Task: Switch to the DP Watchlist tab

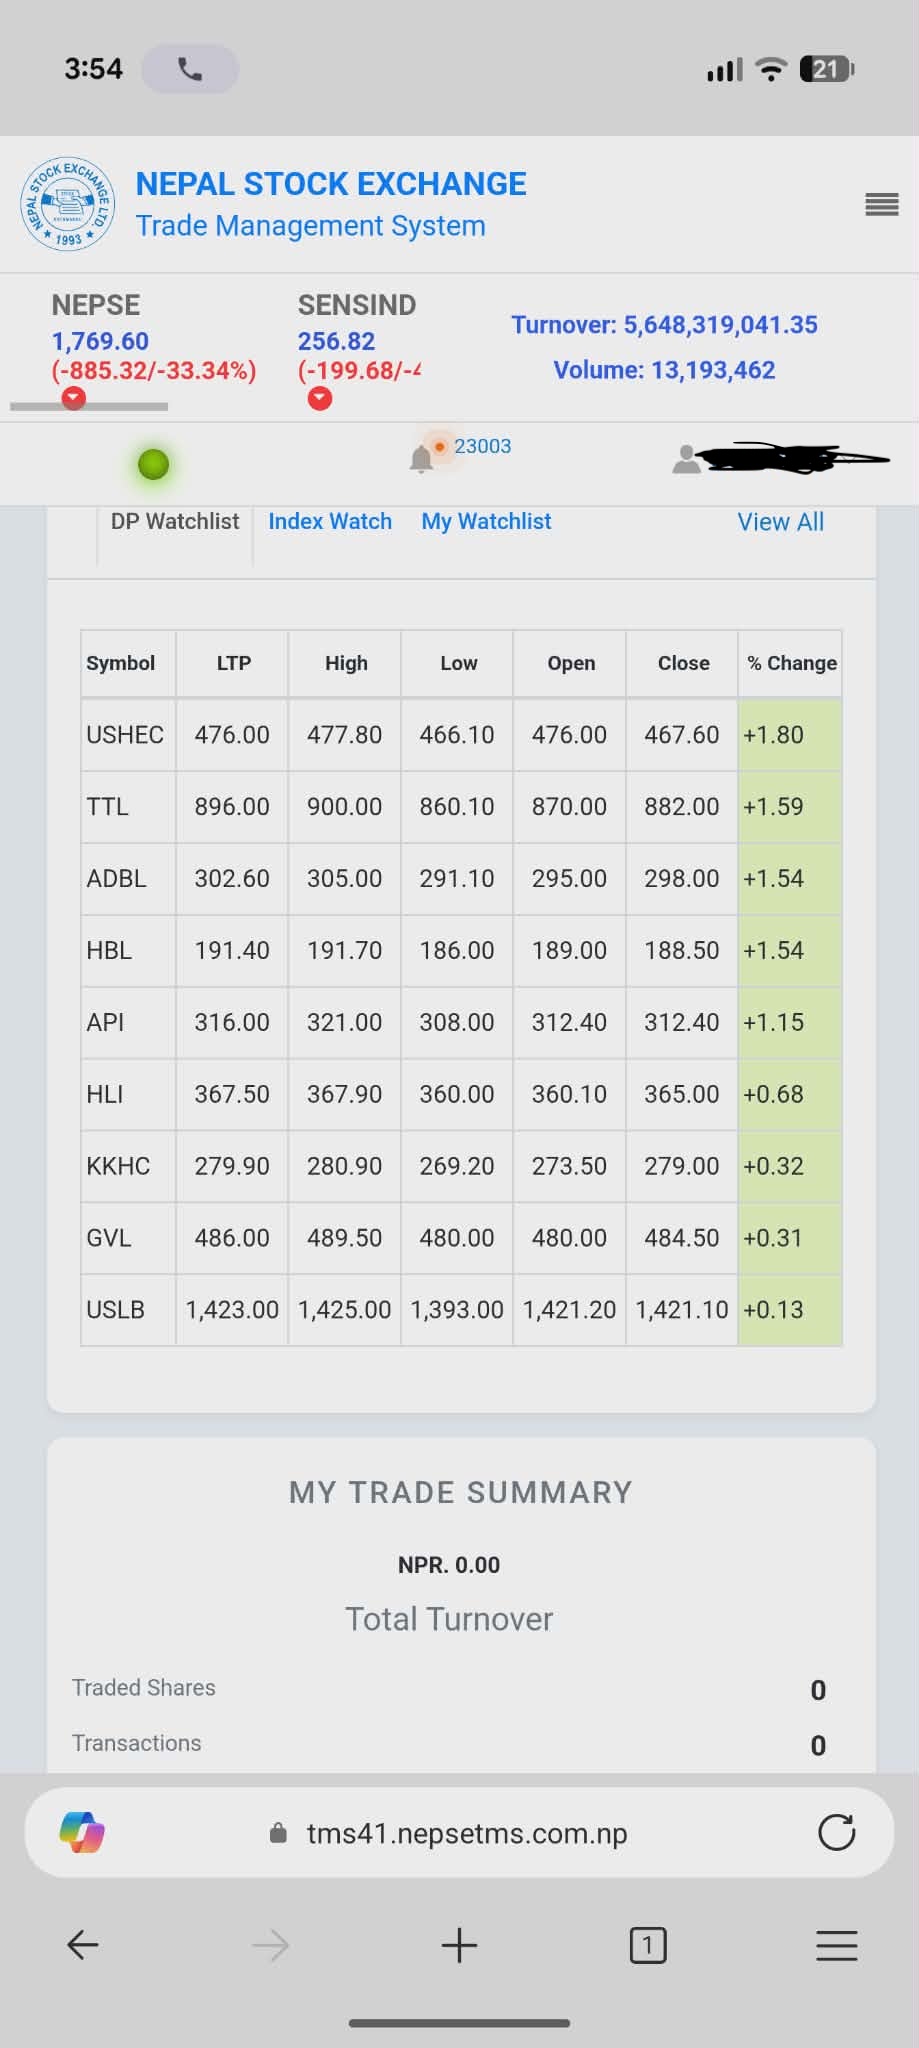Action: pyautogui.click(x=175, y=522)
